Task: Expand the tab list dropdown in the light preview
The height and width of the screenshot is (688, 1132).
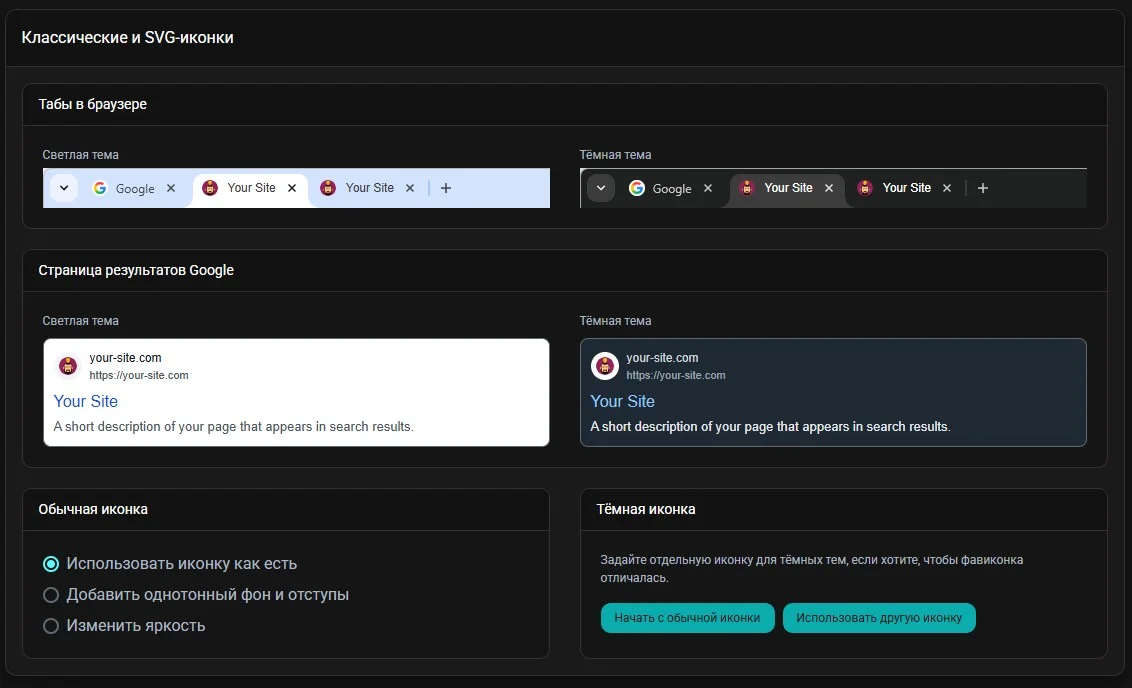Action: (x=63, y=188)
